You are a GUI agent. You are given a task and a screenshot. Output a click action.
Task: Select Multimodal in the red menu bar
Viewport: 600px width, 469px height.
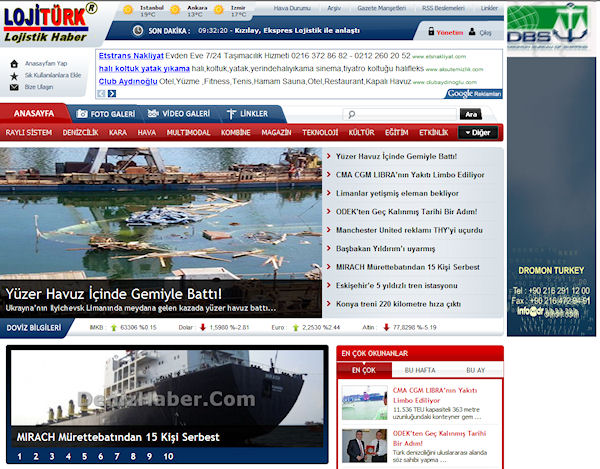[188, 132]
